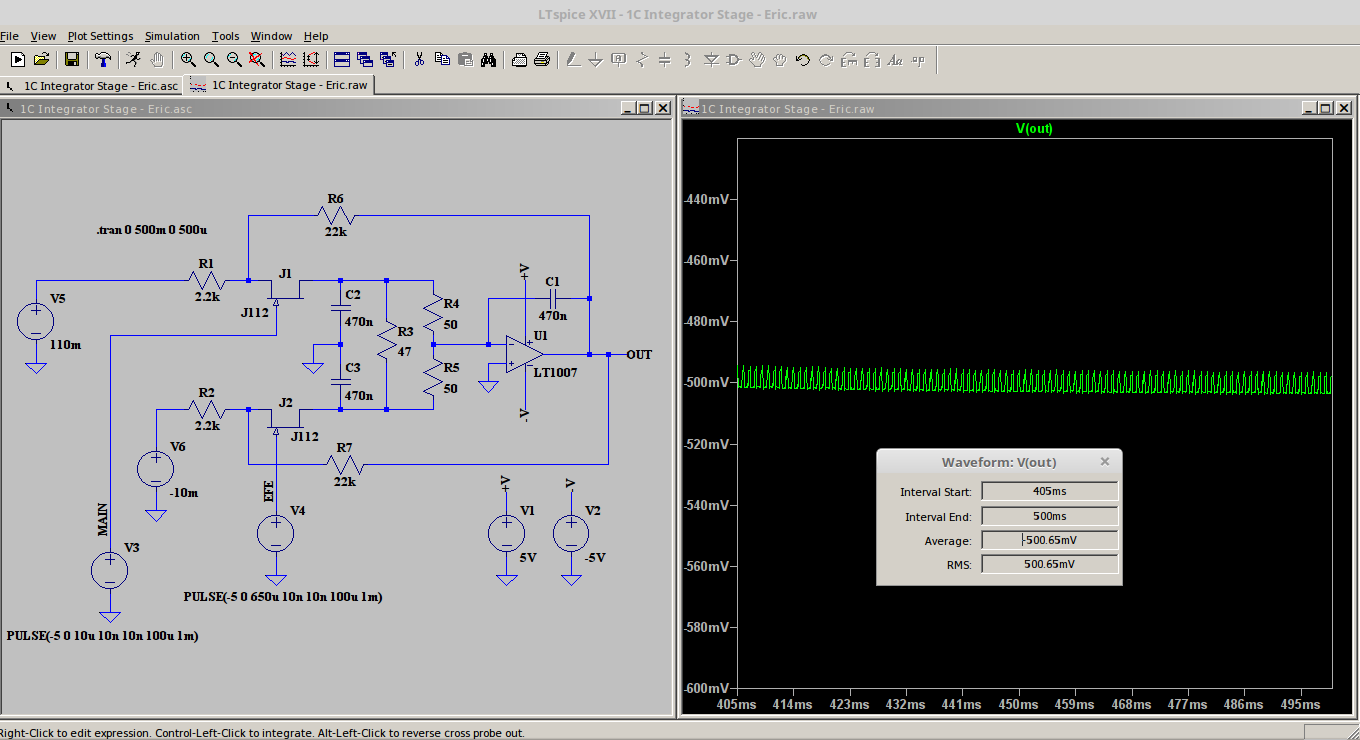Open Control Panel hammer icon
The width and height of the screenshot is (1360, 740).
(102, 60)
